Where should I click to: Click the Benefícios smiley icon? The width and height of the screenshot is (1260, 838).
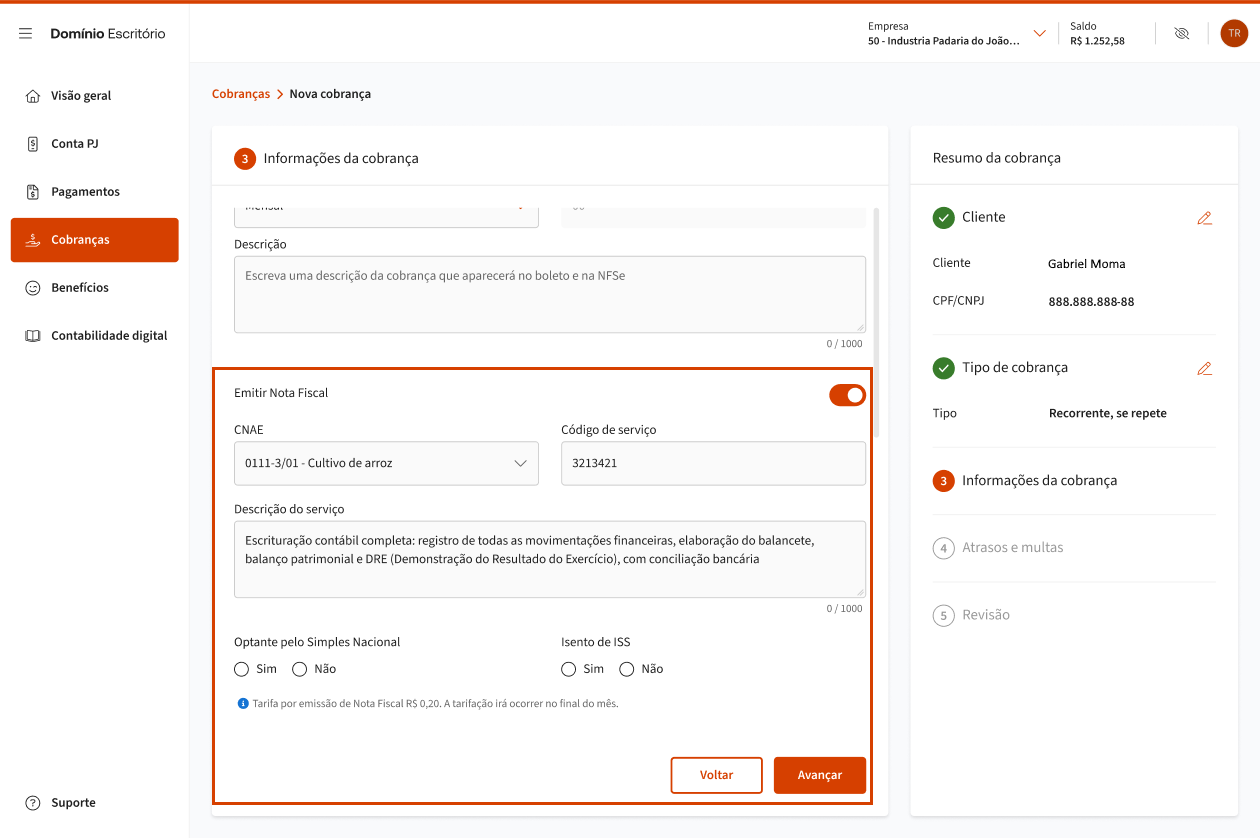(33, 288)
